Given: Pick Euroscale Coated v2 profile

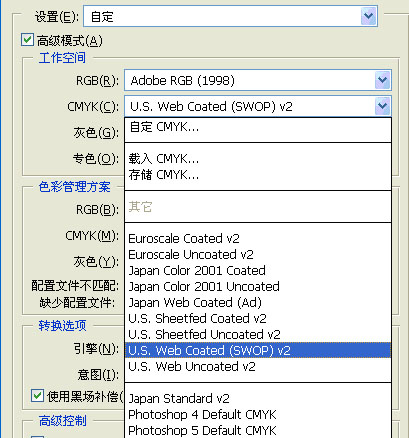Looking at the screenshot, I should [258, 238].
